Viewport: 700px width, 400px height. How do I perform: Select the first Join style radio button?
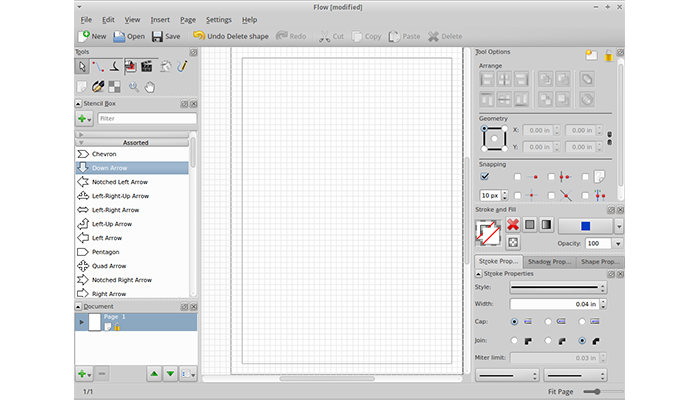[x=515, y=340]
